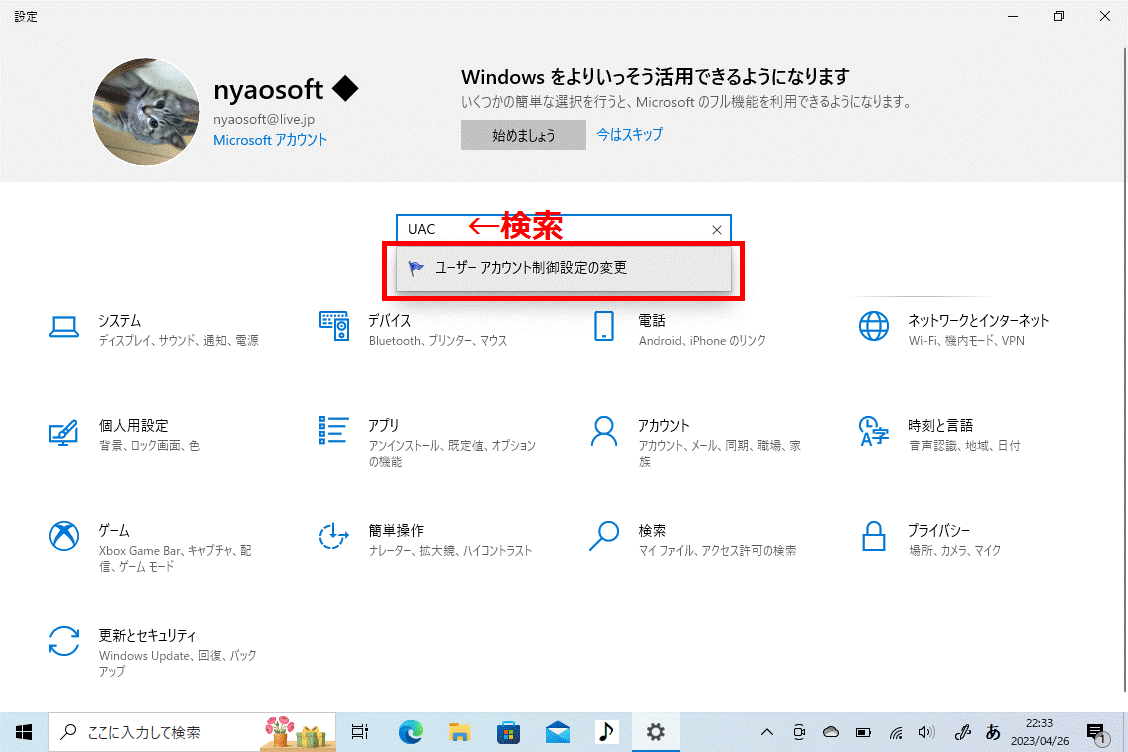The width and height of the screenshot is (1128, 752).
Task: Open the Microsoft アカウント link
Action: pos(270,140)
